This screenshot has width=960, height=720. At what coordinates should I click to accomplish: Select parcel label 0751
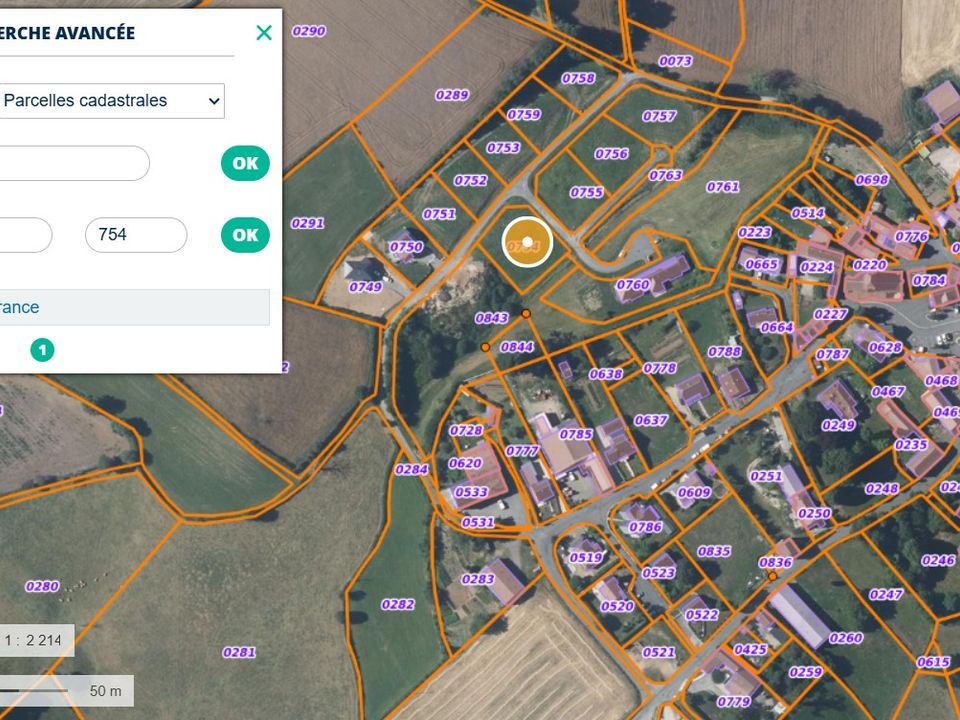439,214
